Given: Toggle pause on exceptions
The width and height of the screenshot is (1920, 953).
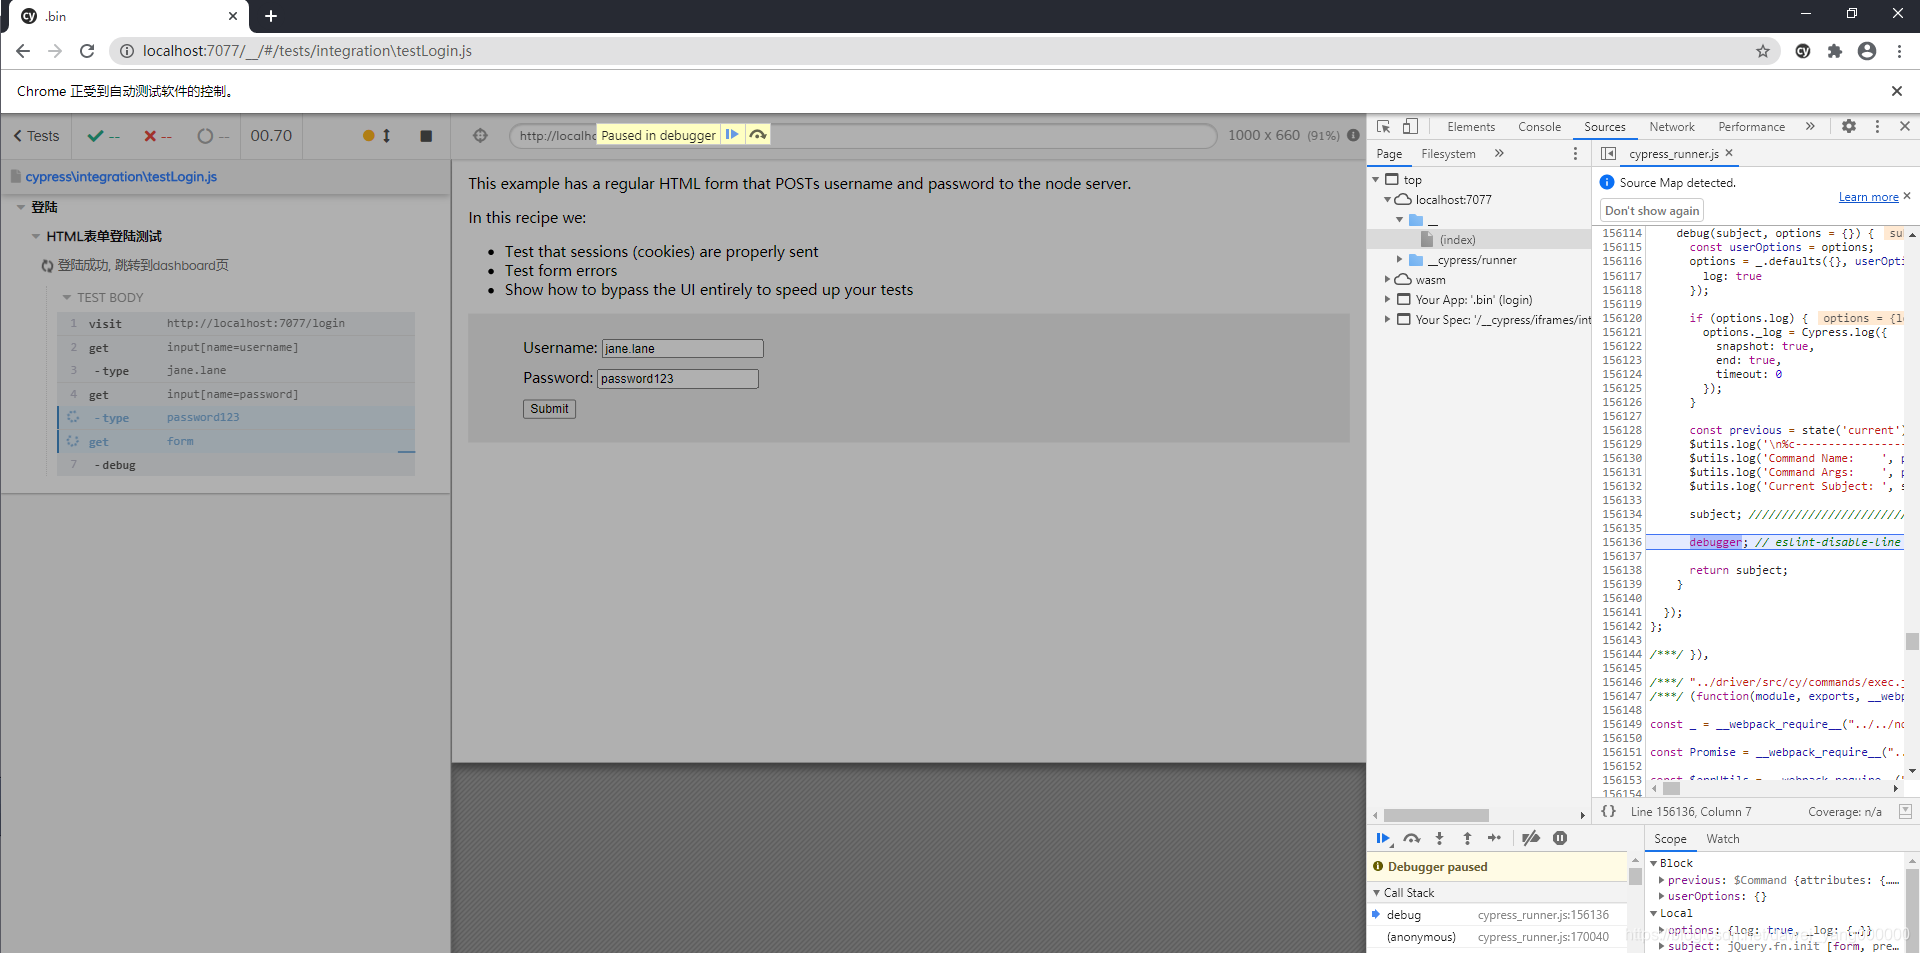Looking at the screenshot, I should (x=1560, y=839).
